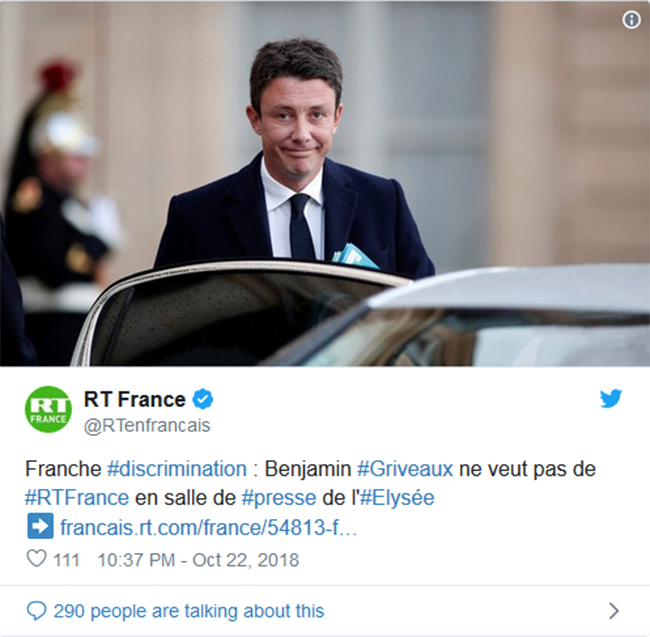650x637 pixels.
Task: Click the speech bubble reply icon
Action: tap(36, 611)
